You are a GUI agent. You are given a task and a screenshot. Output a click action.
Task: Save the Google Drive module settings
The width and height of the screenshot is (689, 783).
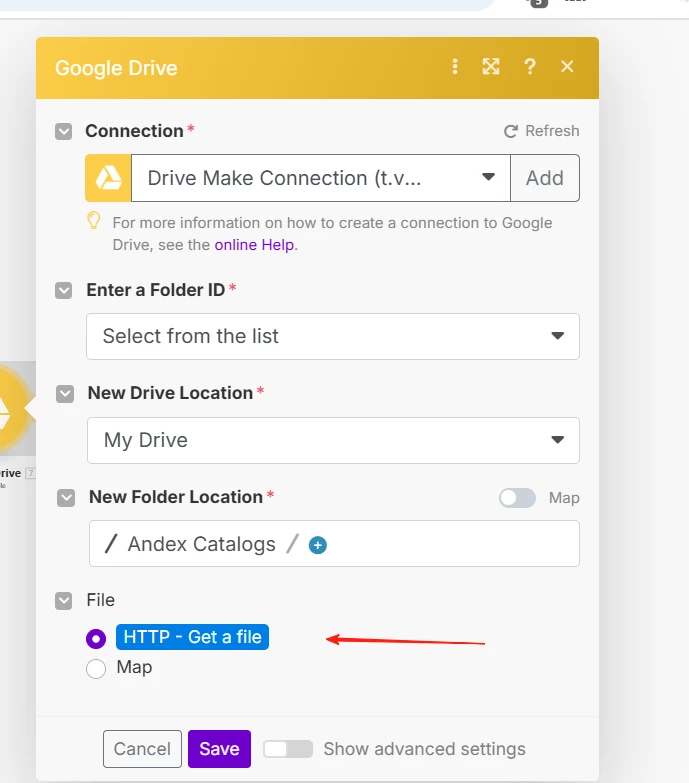point(219,749)
